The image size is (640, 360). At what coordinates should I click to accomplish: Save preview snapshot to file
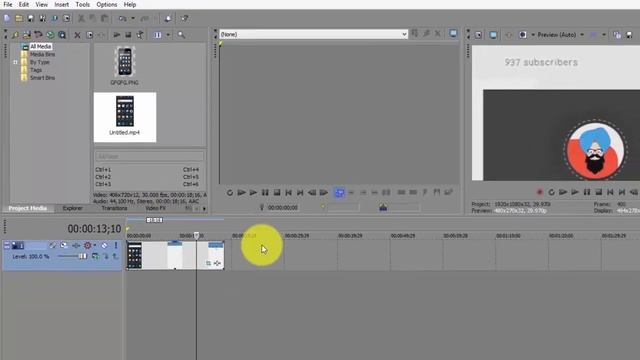[x=629, y=35]
